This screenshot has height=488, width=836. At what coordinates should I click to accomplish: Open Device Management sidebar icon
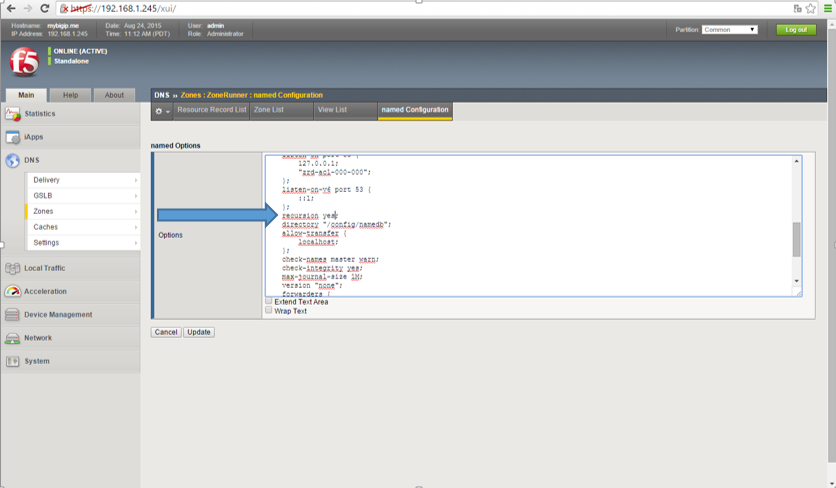click(x=13, y=315)
